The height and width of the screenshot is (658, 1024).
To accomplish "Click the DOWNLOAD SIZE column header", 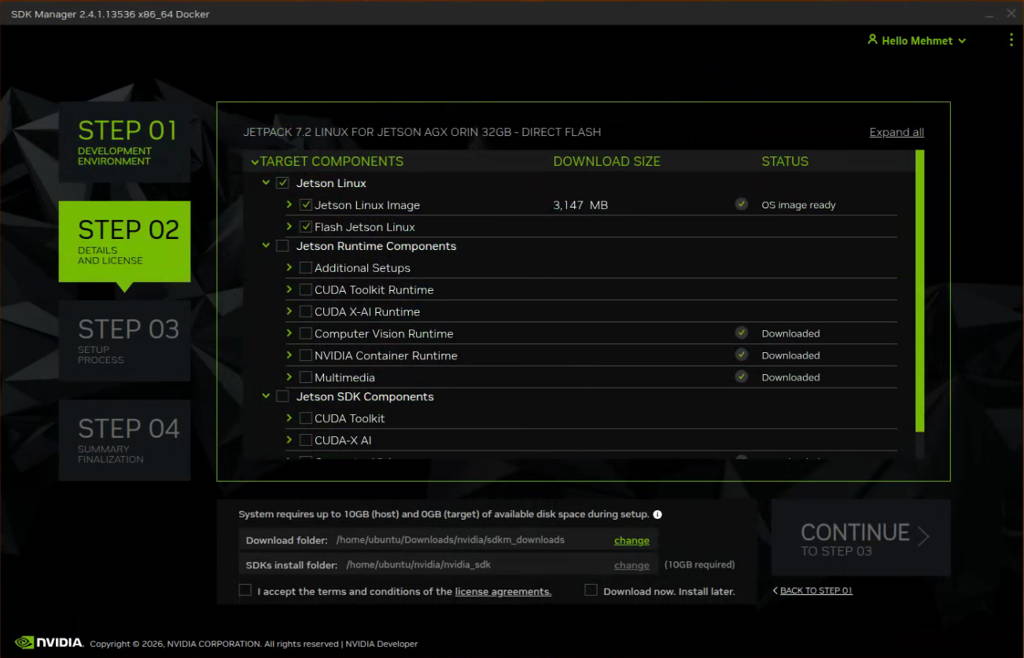I will click(x=606, y=161).
